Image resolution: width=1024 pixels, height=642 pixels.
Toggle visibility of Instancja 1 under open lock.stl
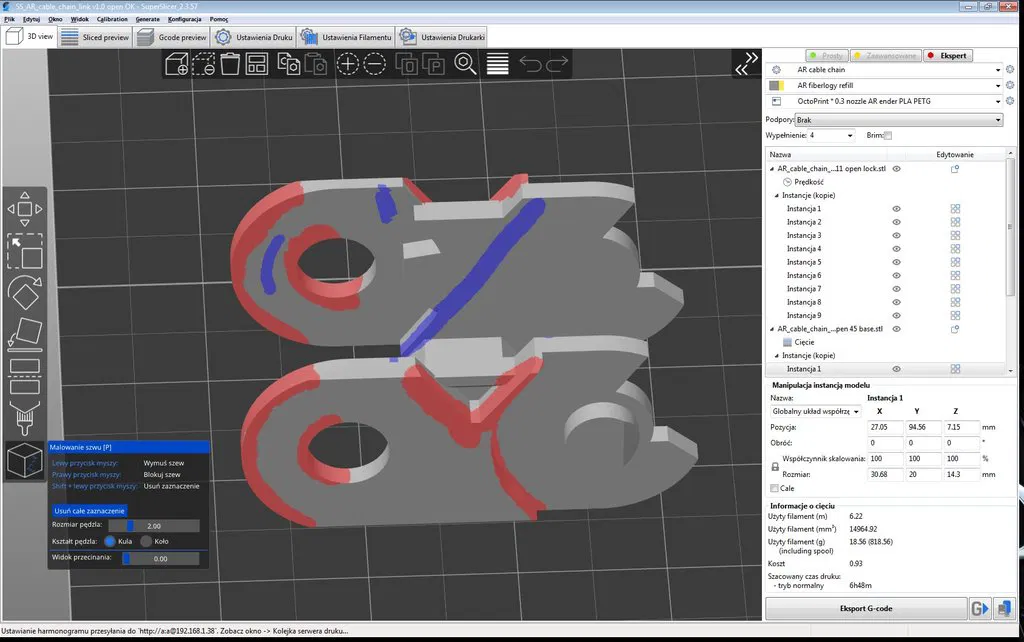pos(896,209)
